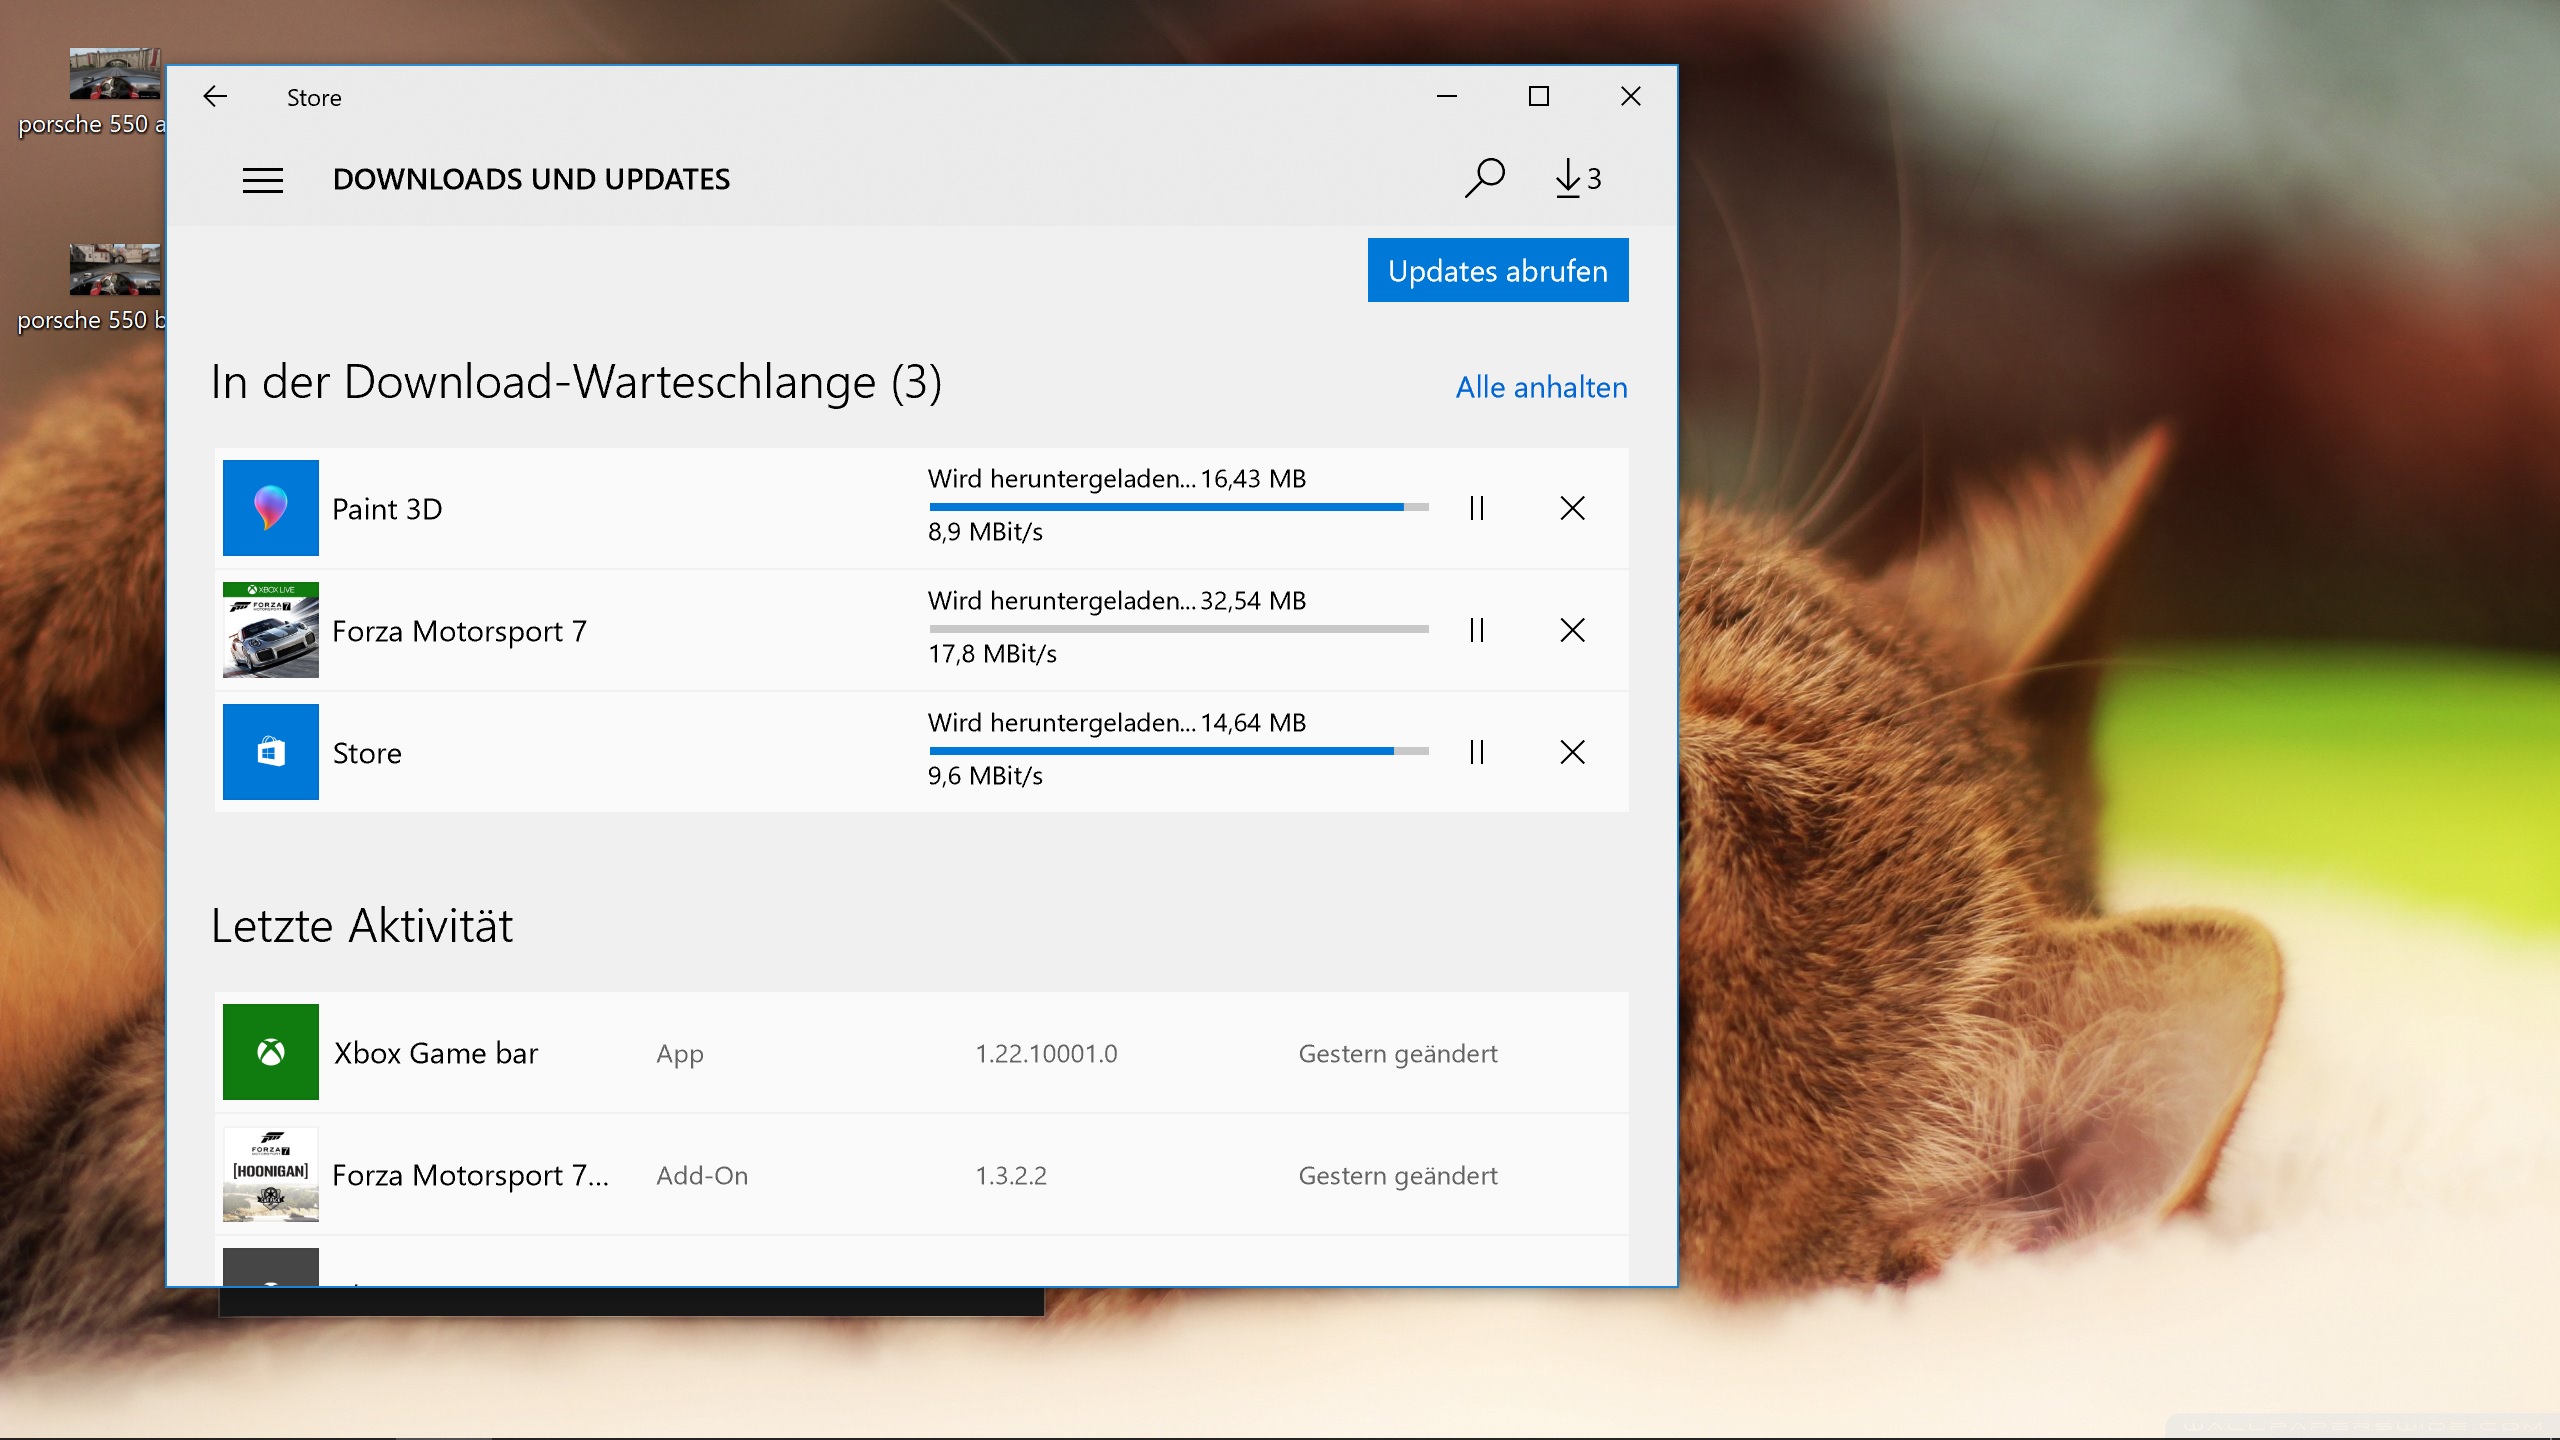Open the Forza Motorsport 7 queue thumbnail

click(x=270, y=630)
